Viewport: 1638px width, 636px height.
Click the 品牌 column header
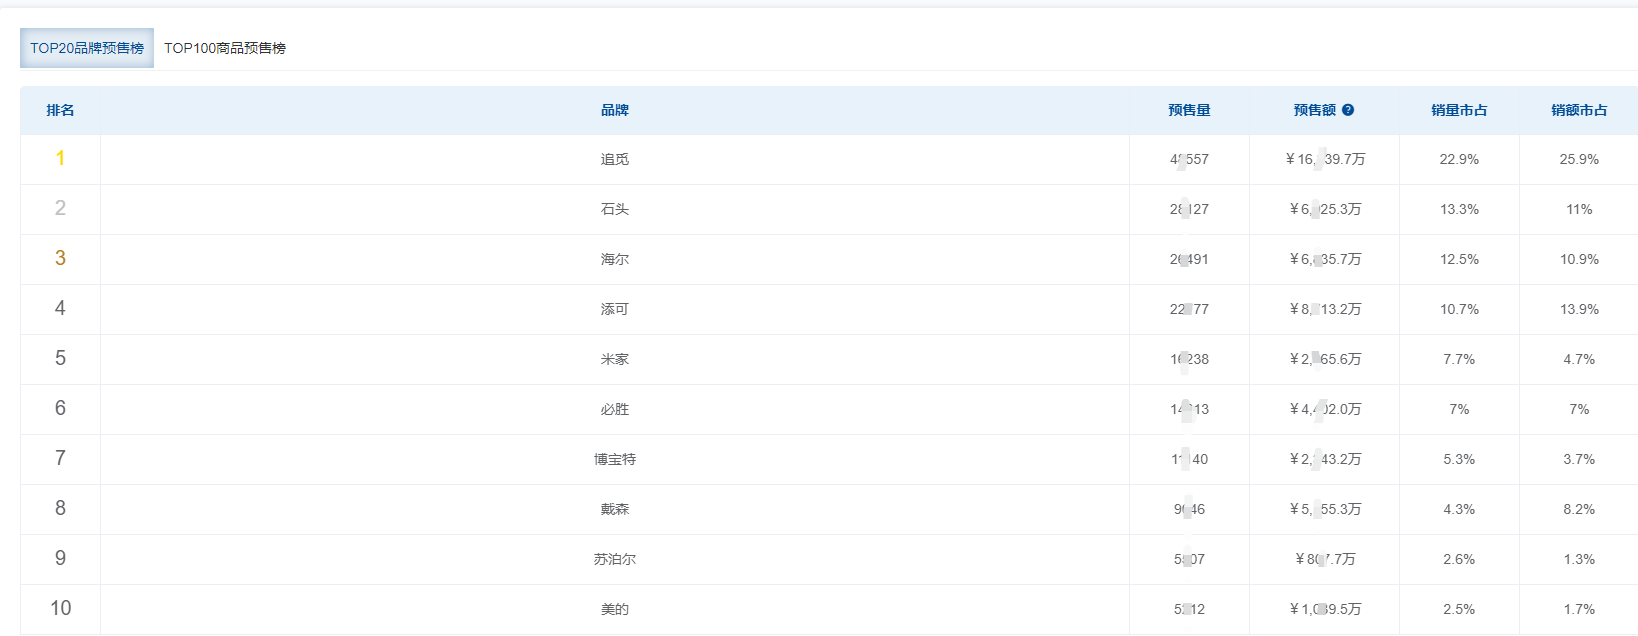coord(615,110)
